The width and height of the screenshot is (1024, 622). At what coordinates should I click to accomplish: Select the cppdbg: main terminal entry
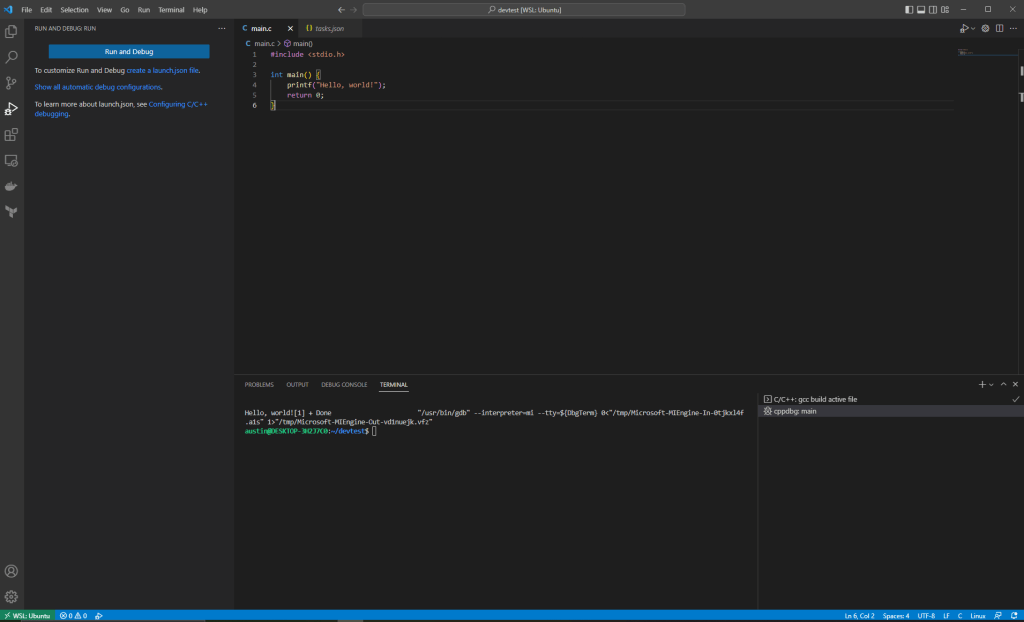coord(795,411)
